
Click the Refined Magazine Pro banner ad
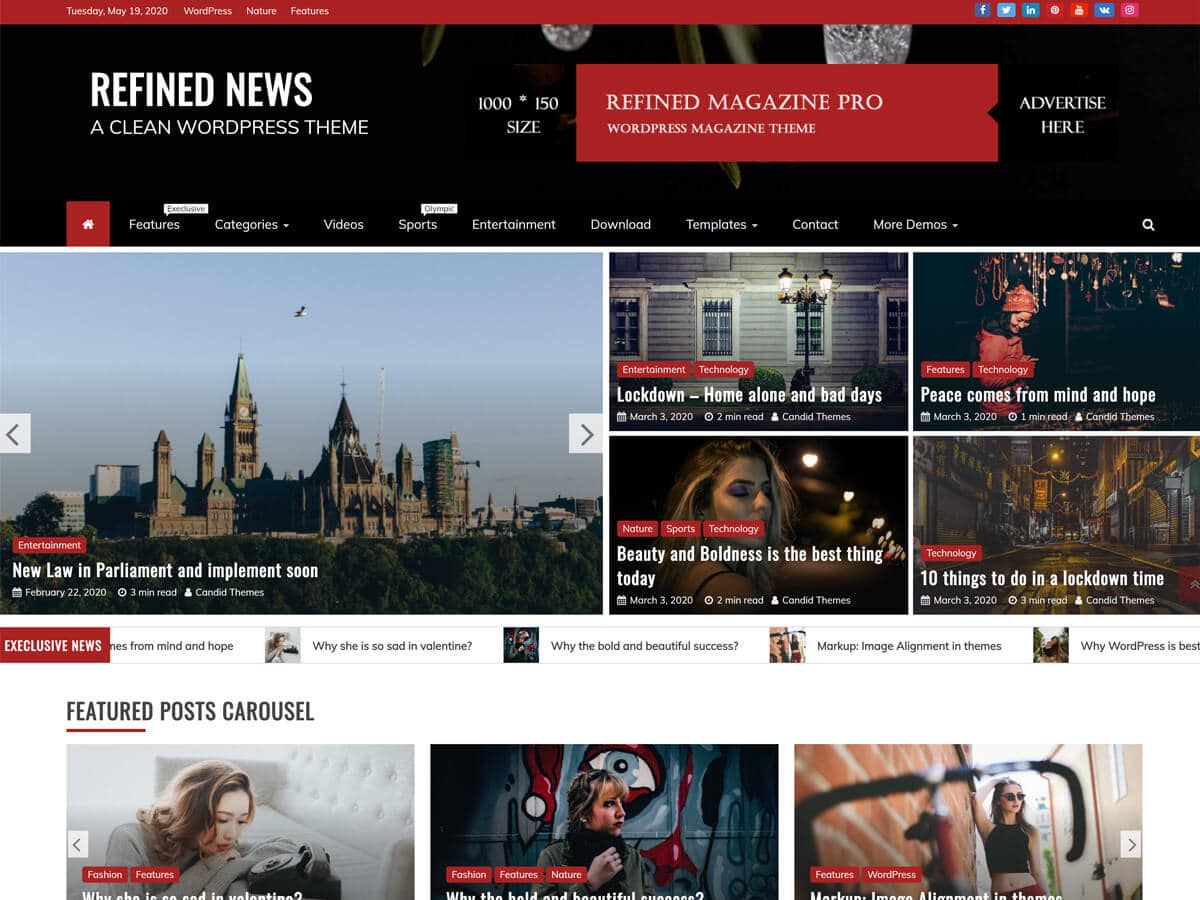click(786, 113)
